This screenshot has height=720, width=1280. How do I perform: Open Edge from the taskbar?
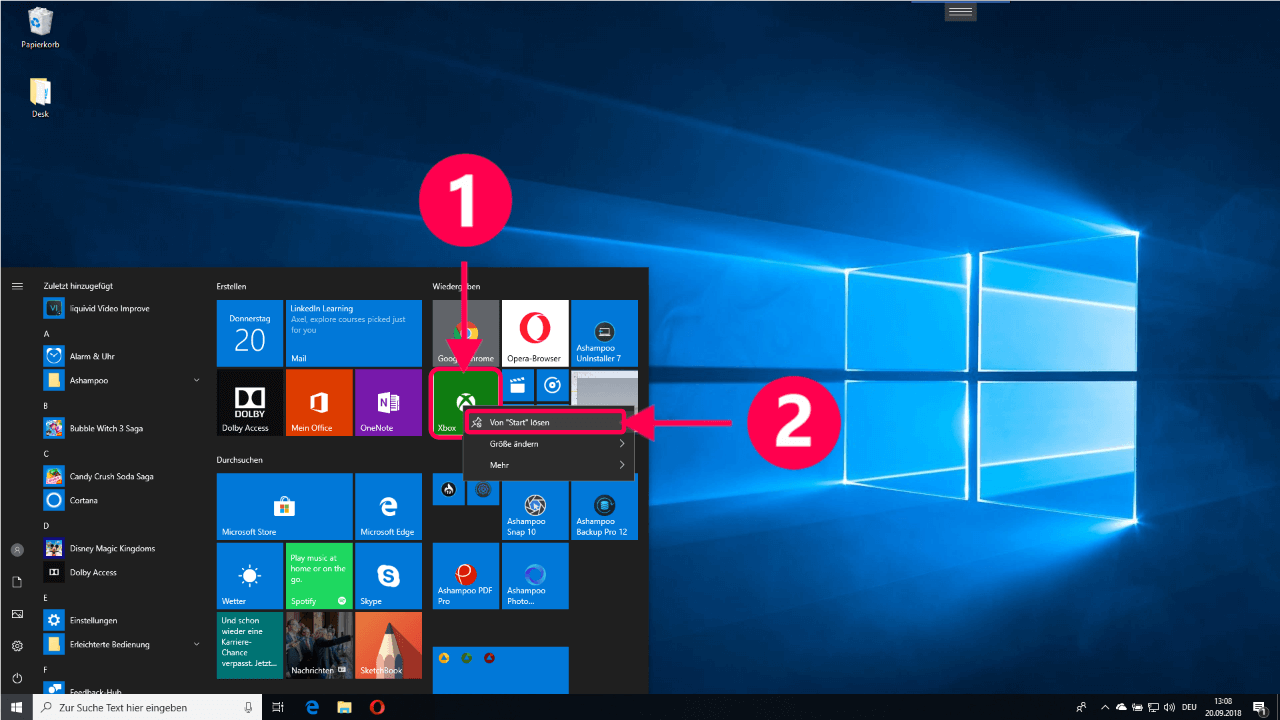click(x=312, y=707)
